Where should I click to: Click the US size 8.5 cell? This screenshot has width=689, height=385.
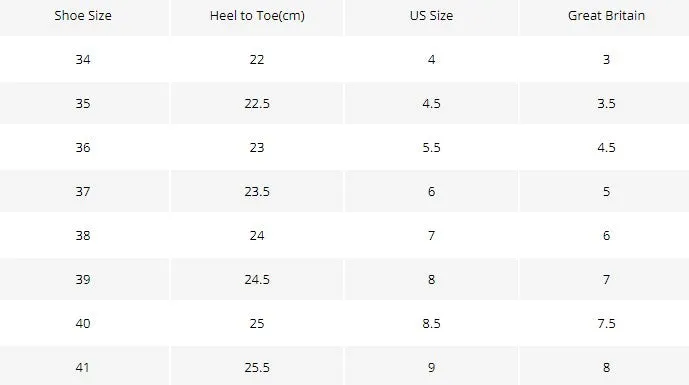(x=431, y=323)
